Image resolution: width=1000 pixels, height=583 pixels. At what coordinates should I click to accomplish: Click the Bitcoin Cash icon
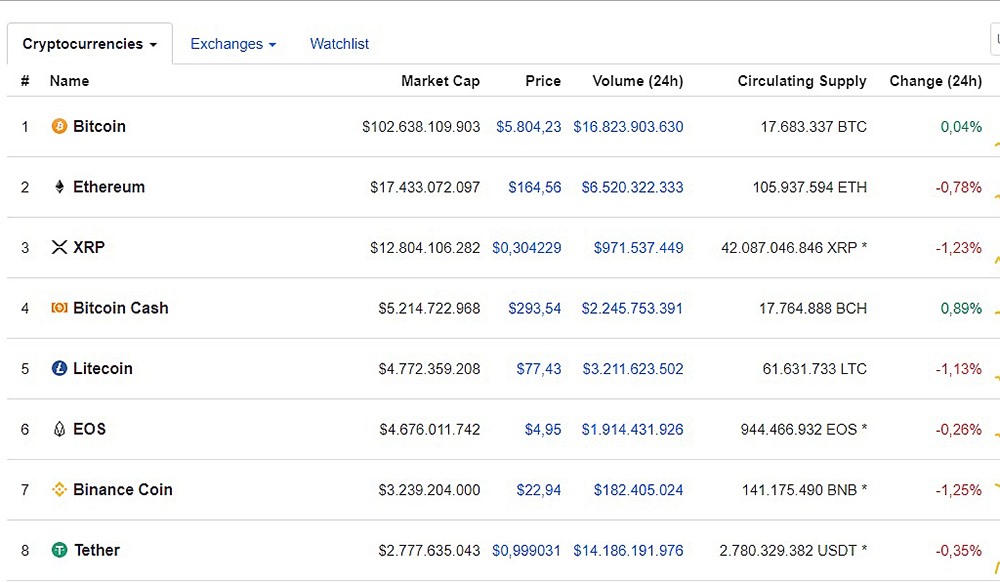59,308
